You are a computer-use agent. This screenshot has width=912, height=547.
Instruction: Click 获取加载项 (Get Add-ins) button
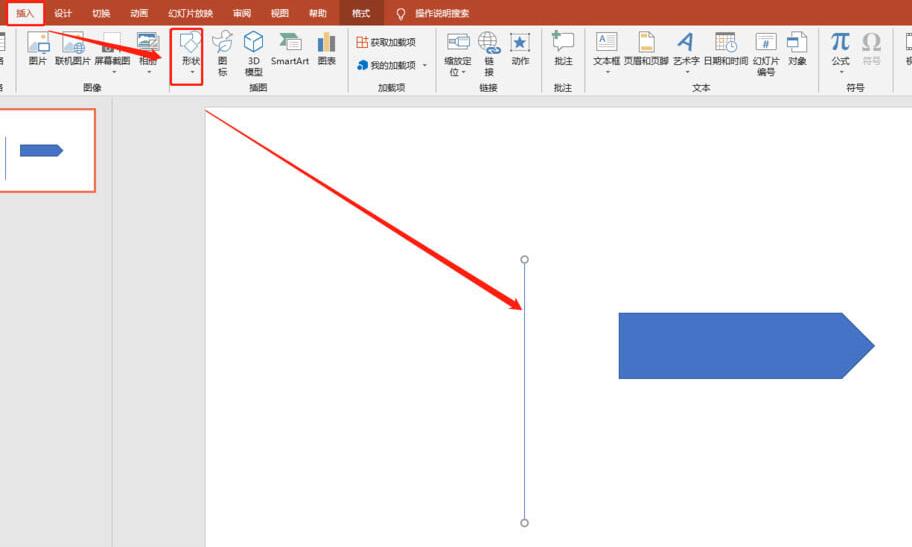tap(386, 42)
